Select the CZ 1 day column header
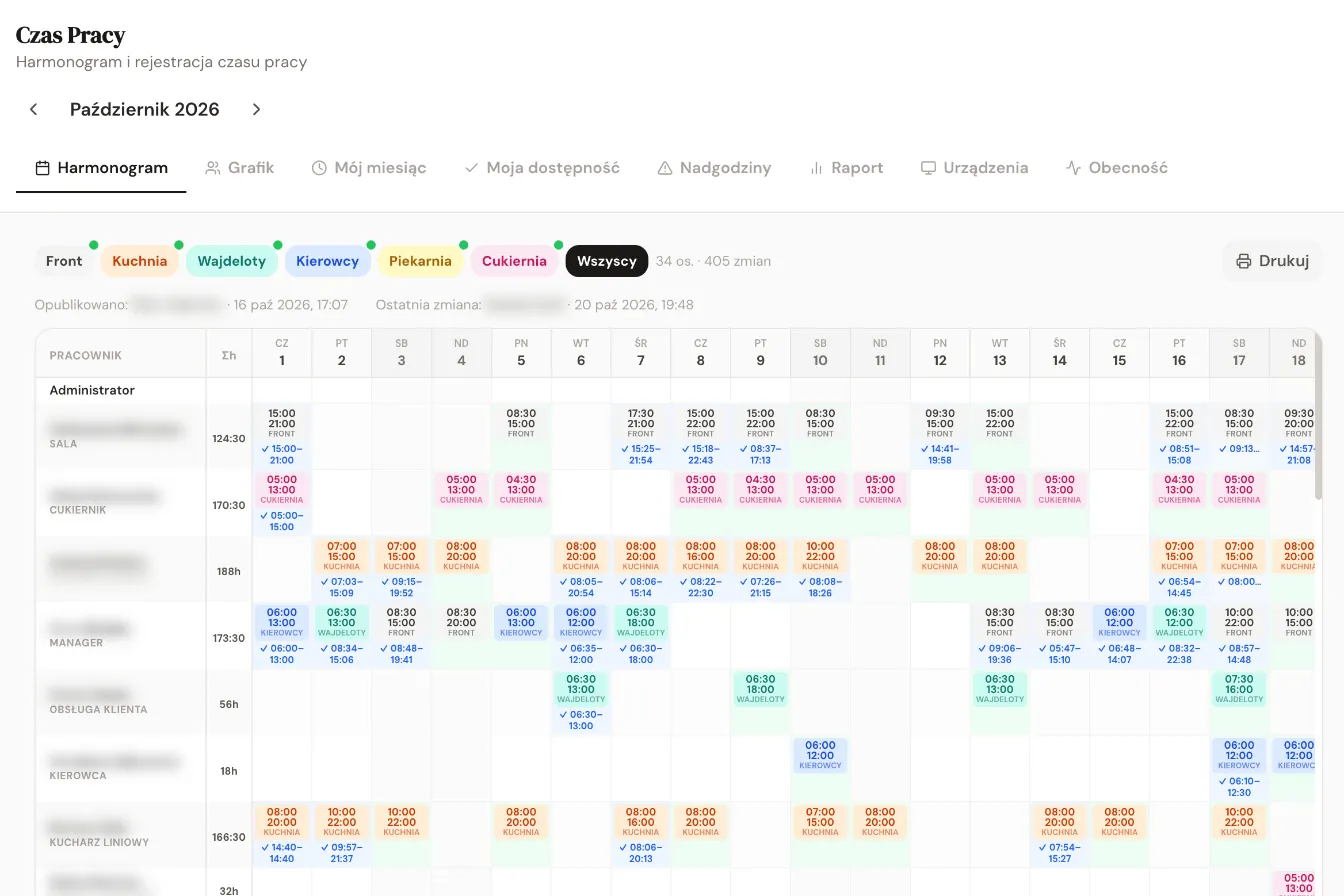The image size is (1344, 896). [x=282, y=352]
